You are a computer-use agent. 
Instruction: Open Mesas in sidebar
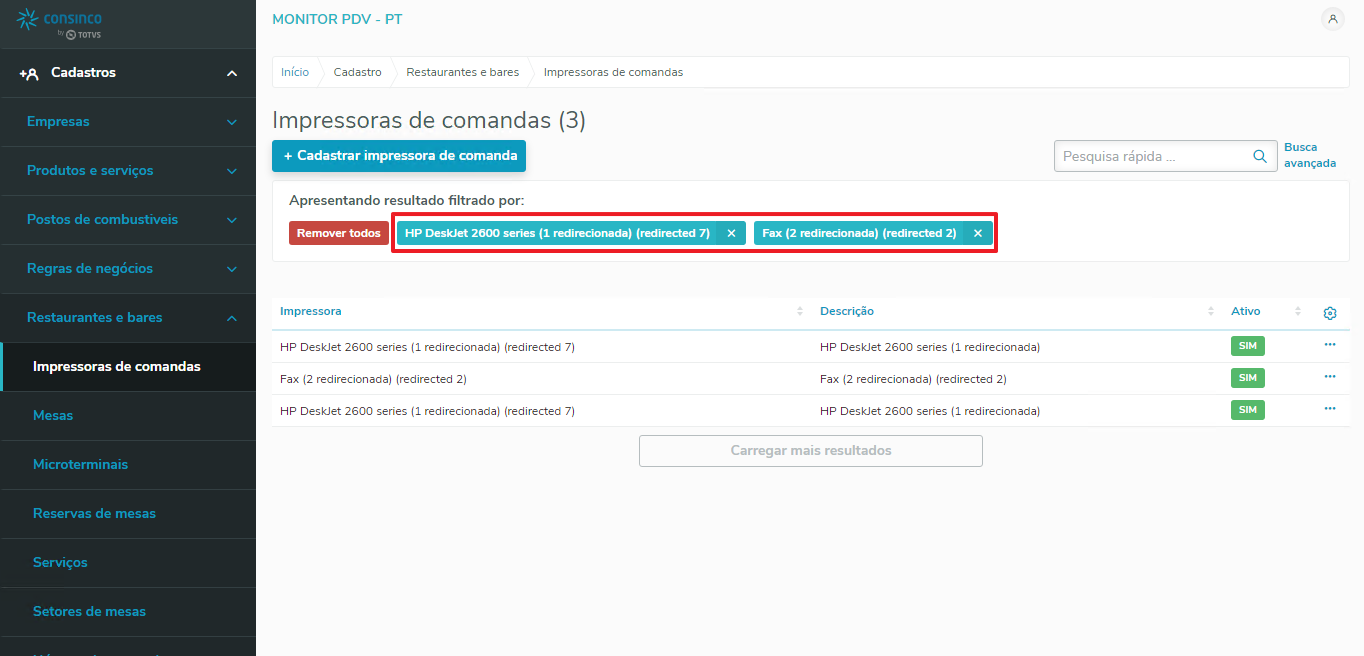[x=128, y=416]
